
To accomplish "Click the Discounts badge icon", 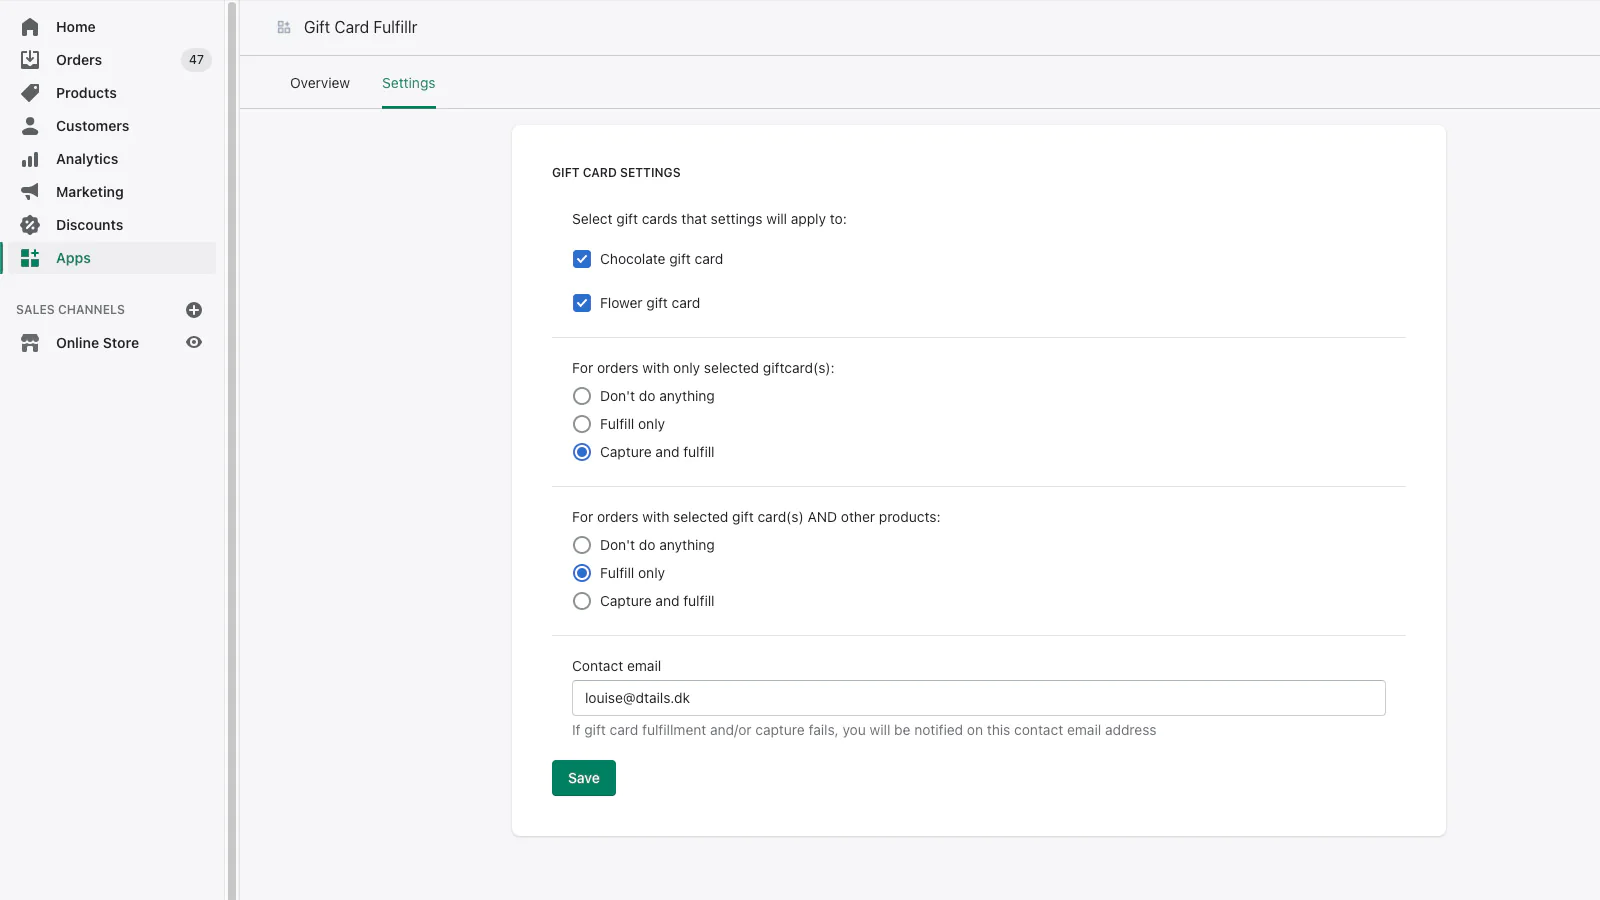I will [30, 225].
